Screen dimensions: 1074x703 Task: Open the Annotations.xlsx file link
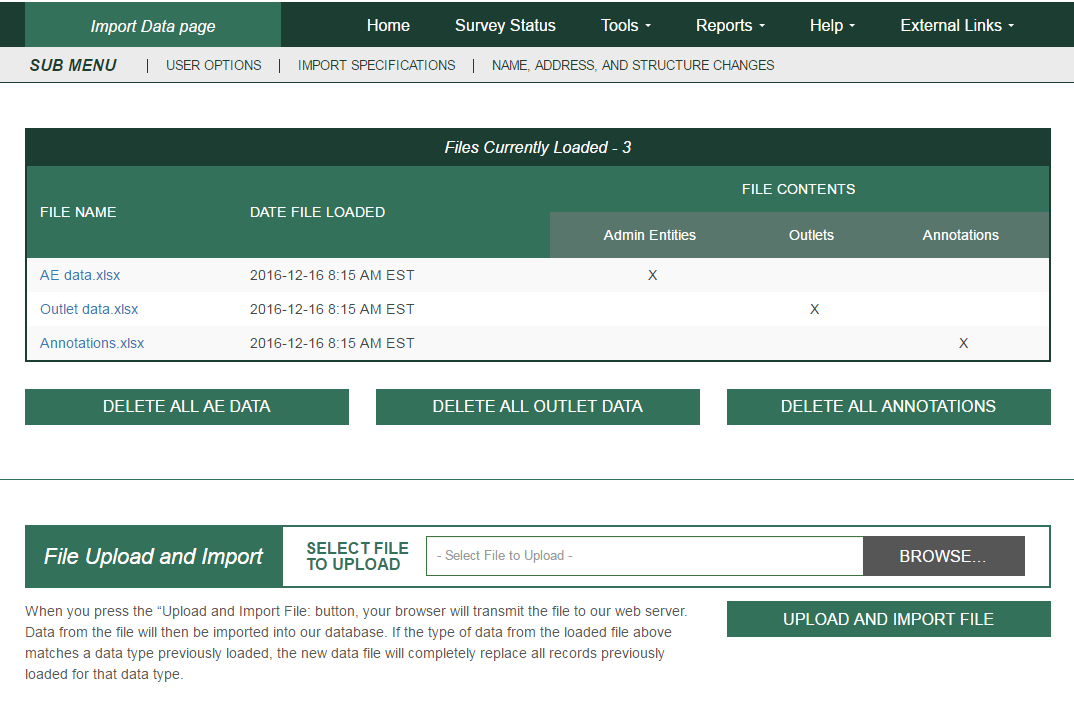(x=92, y=343)
